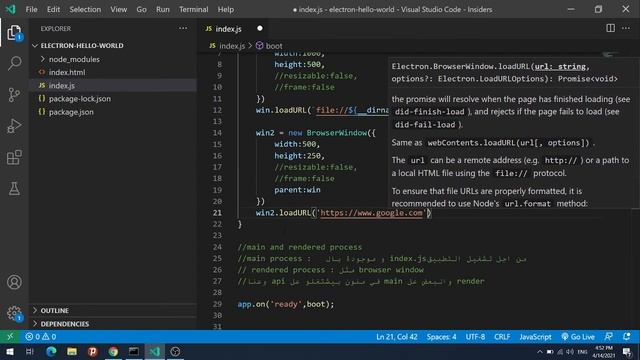Open Chrome from taskbar
Screen dimensions: 640x360
(113, 351)
